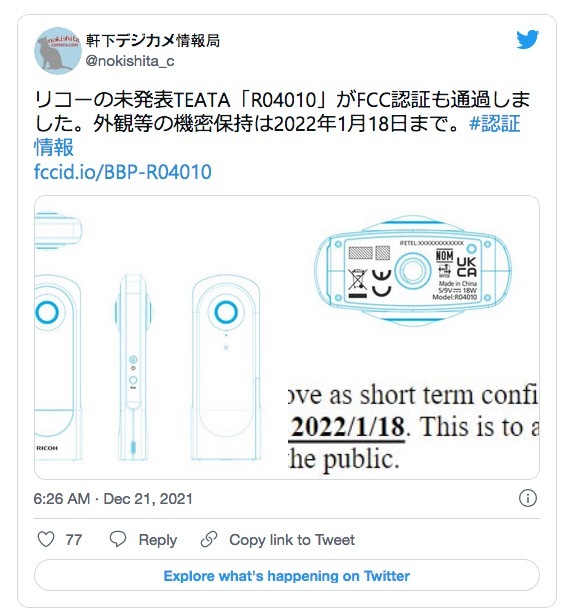Image resolution: width=575 pixels, height=608 pixels.
Task: Click the Twitter bird logo
Action: (527, 39)
